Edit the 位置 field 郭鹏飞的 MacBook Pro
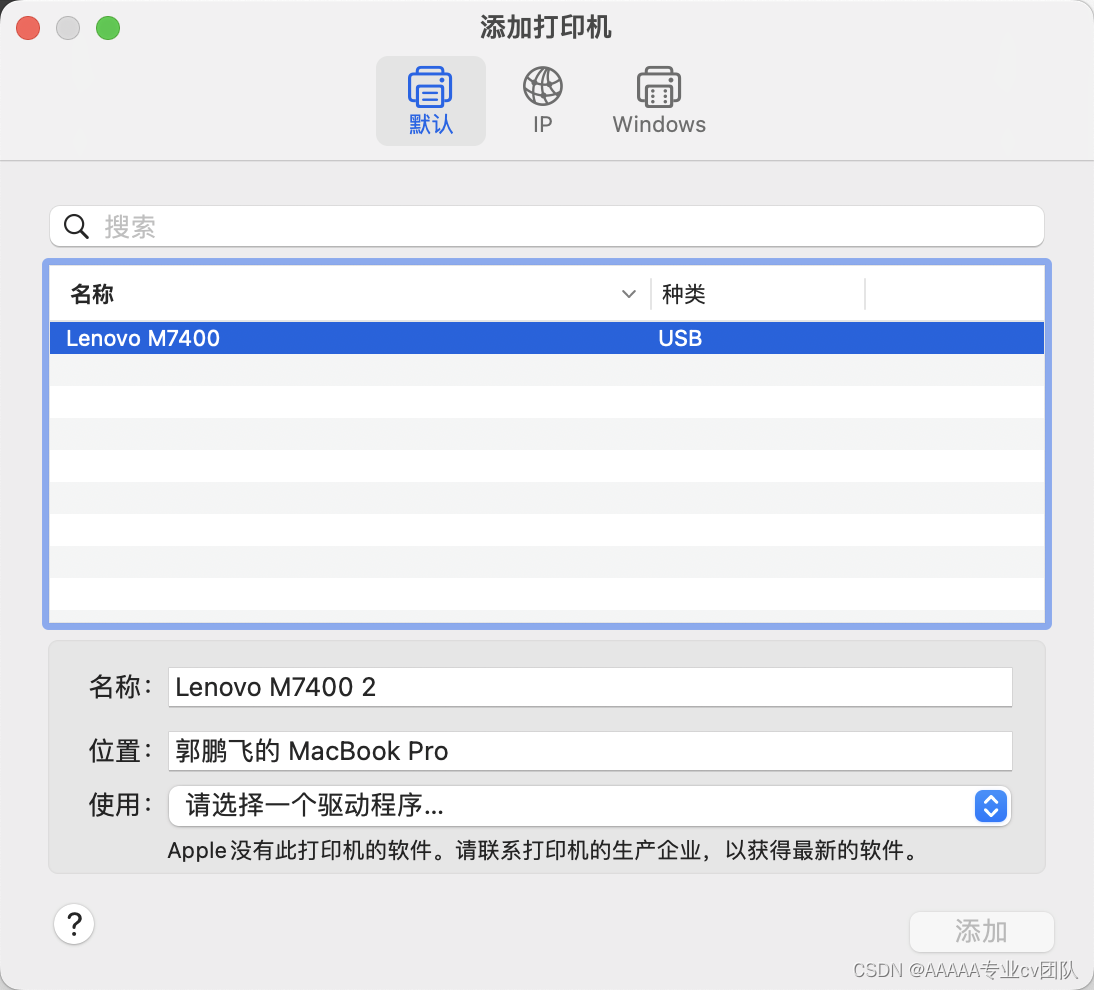 [x=590, y=751]
